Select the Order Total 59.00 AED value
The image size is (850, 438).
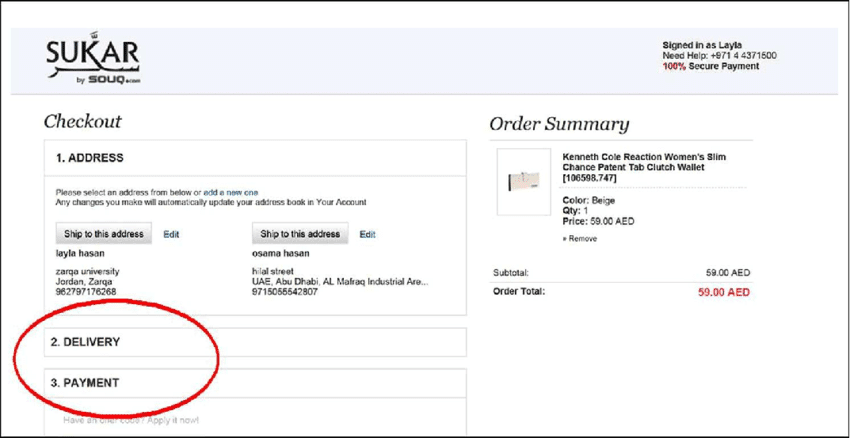click(x=724, y=292)
